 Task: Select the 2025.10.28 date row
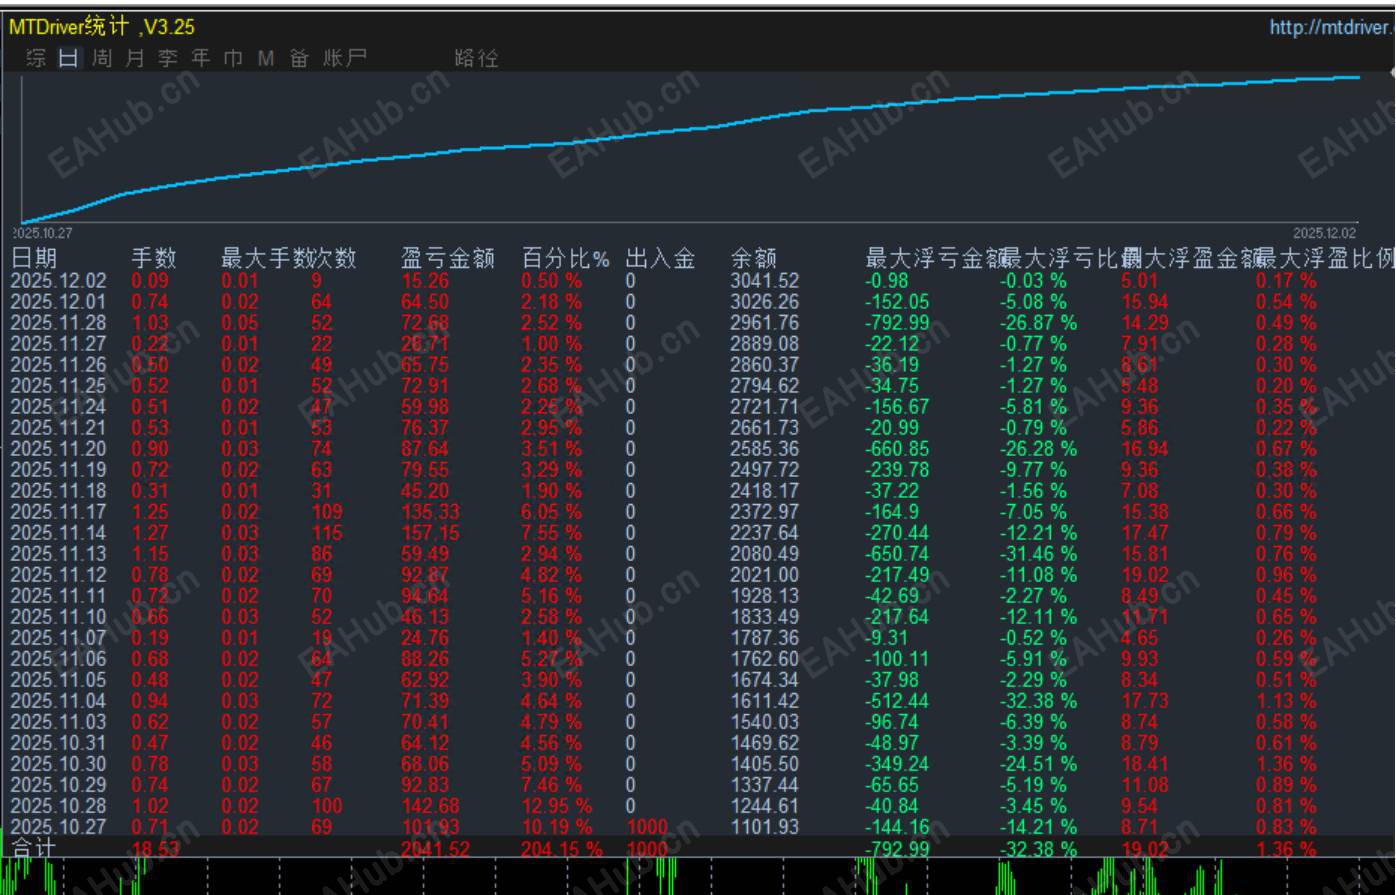[x=58, y=806]
